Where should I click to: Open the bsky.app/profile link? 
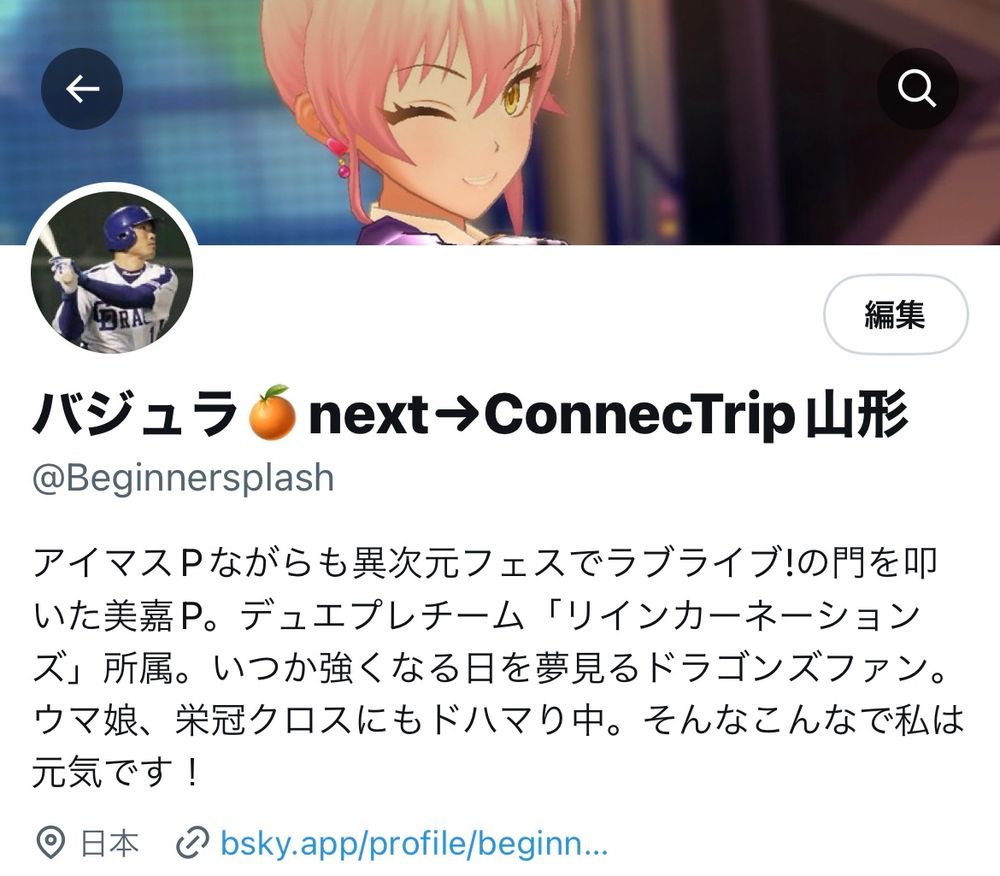coord(414,843)
